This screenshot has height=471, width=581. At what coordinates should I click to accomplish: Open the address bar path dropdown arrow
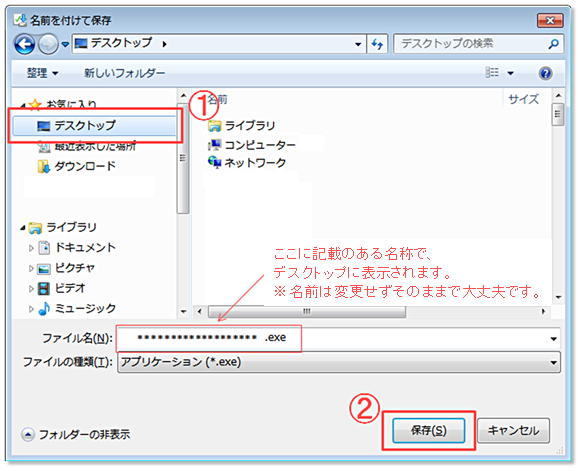[358, 44]
